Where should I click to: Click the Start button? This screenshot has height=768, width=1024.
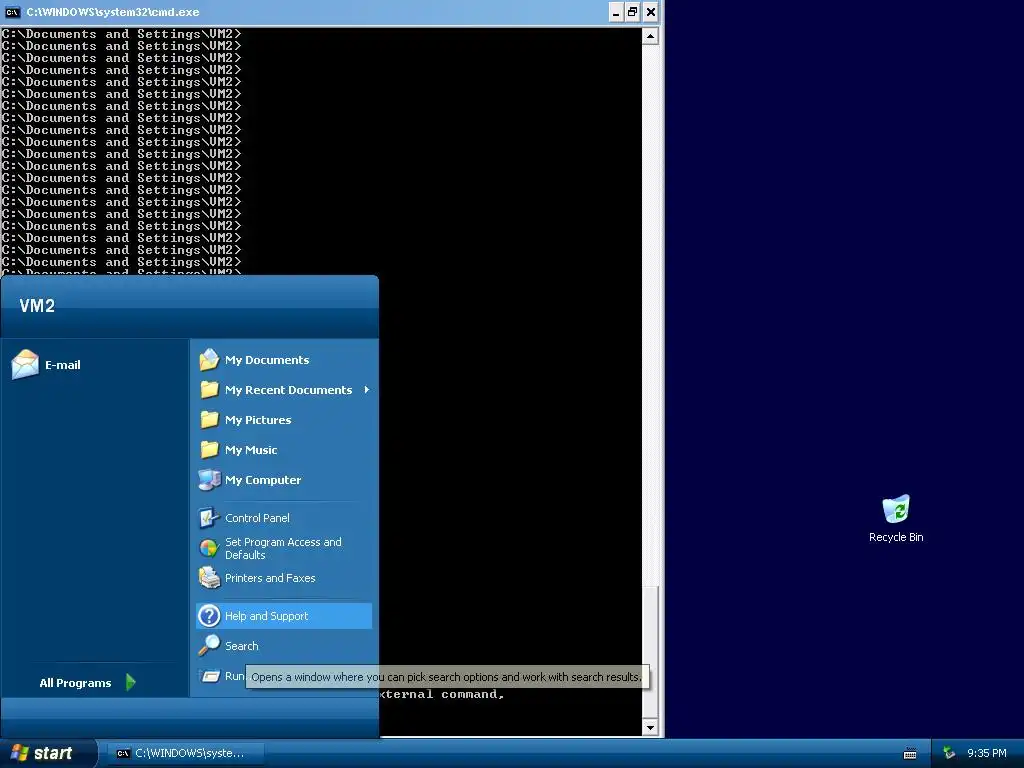tap(48, 754)
